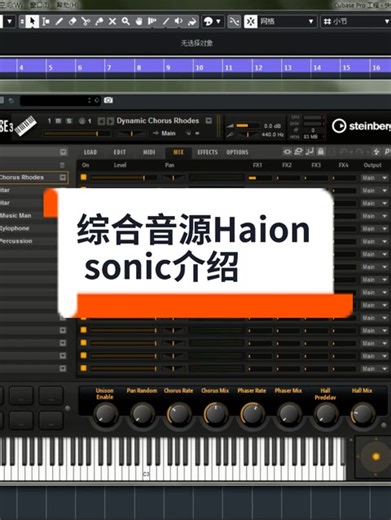Switch to the OPTIONS tab
Viewport: 391px width, 520px height.
[x=237, y=152]
